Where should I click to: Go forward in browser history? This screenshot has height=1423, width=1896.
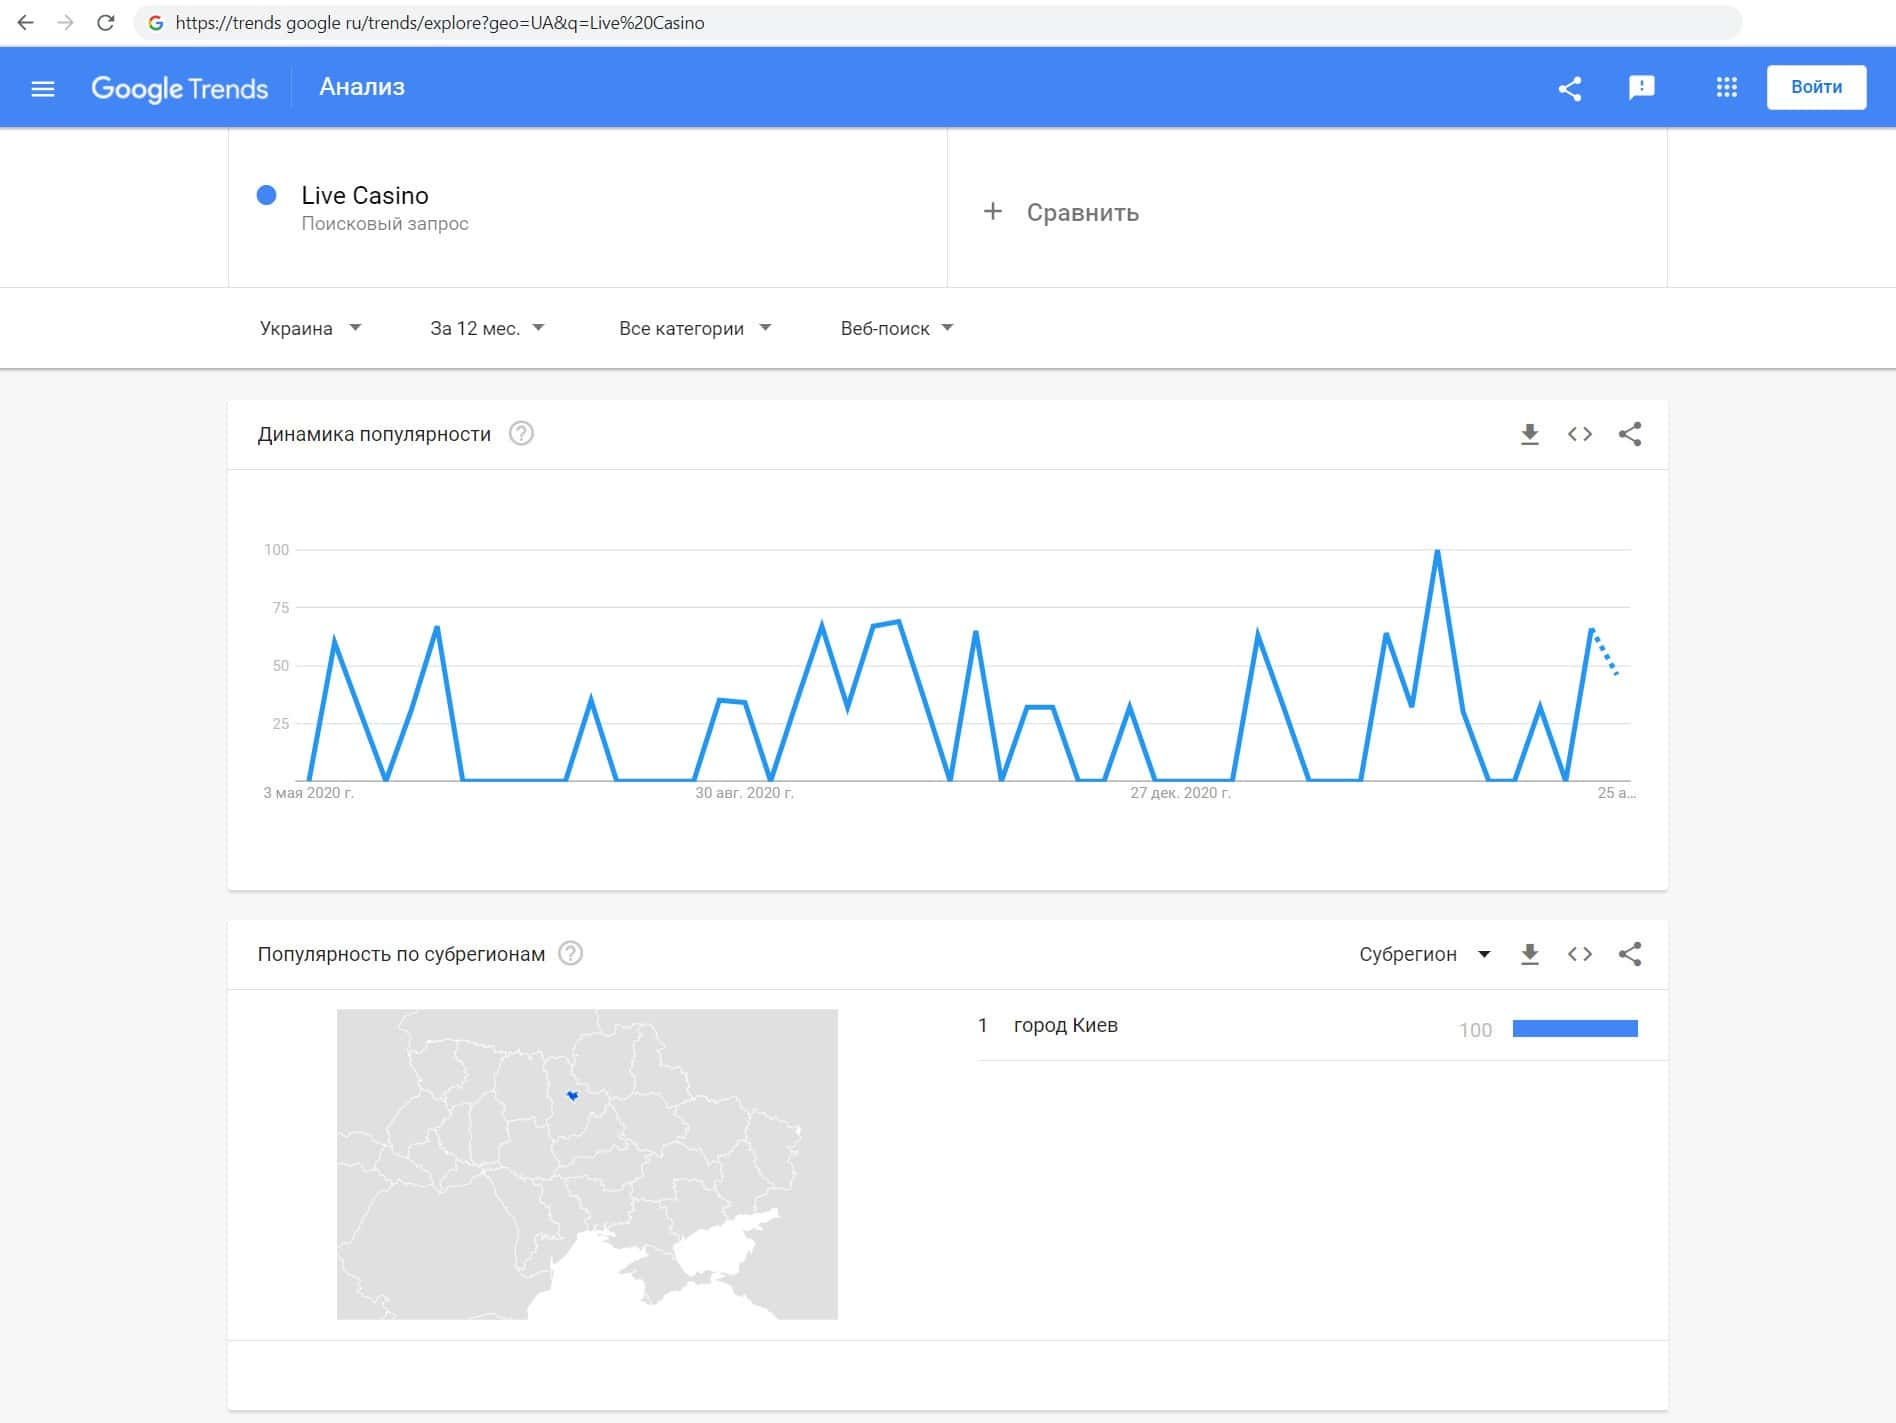66,22
